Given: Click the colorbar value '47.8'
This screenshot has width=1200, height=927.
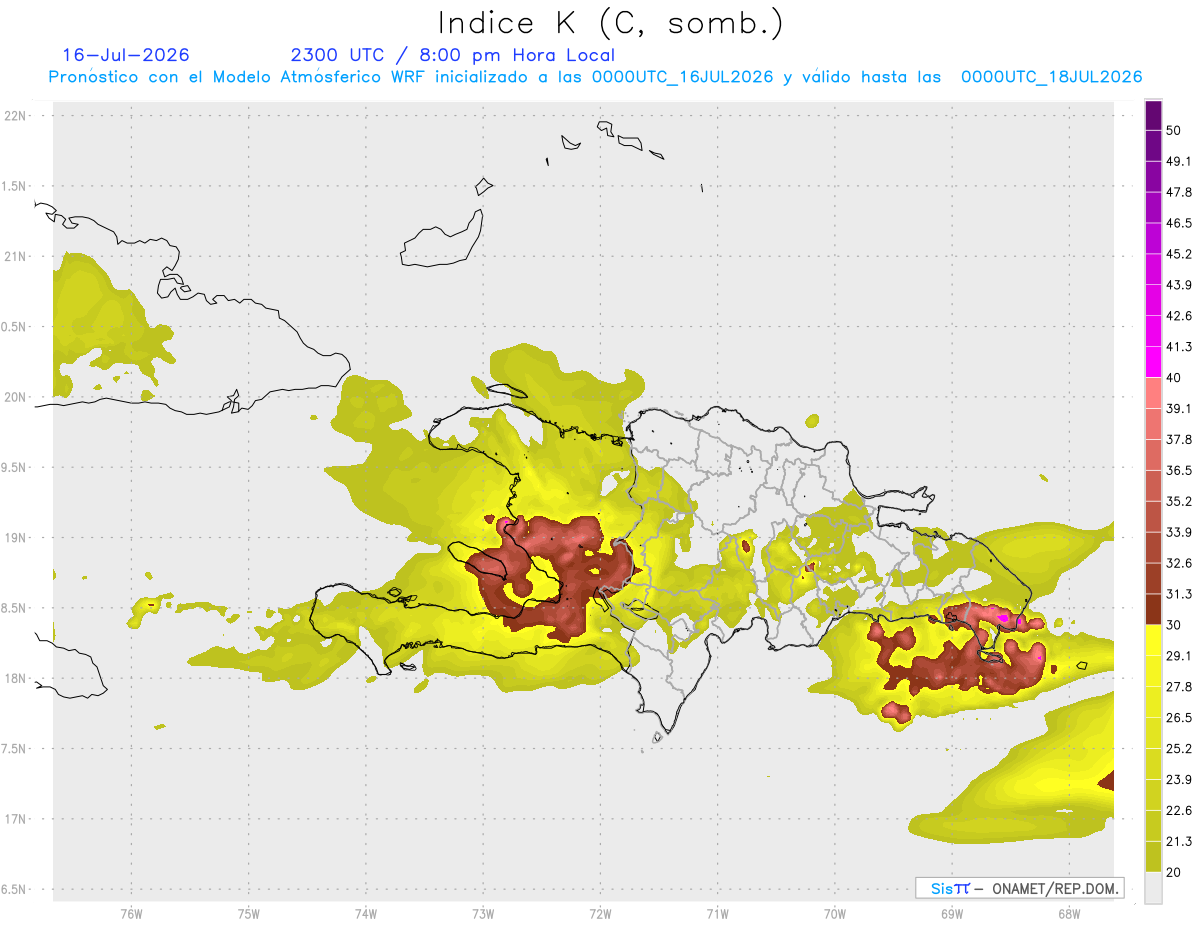Looking at the screenshot, I should 1179,192.
